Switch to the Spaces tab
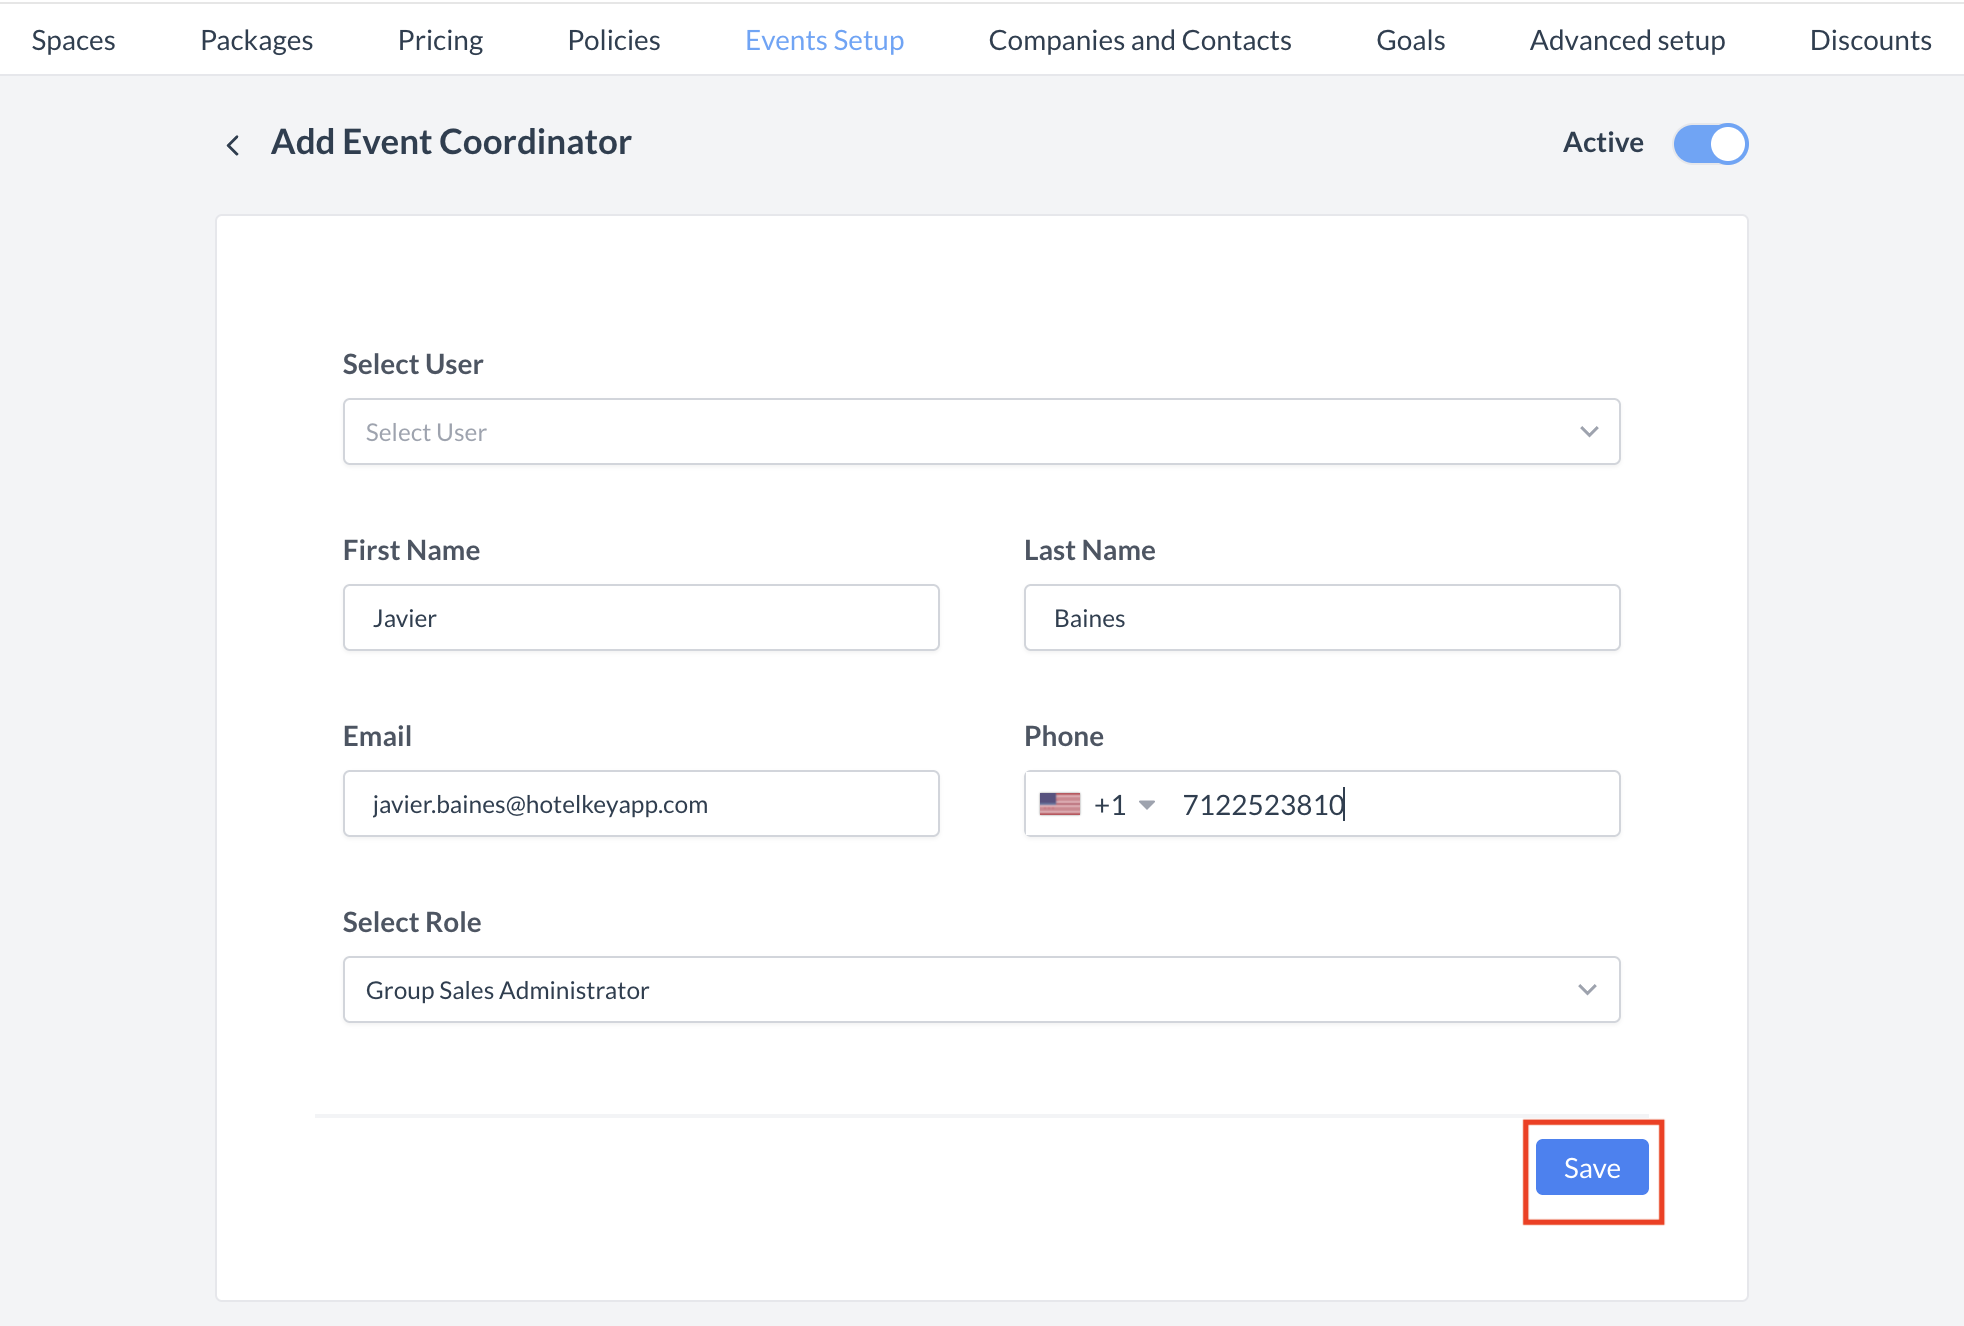The image size is (1964, 1326). tap(72, 40)
